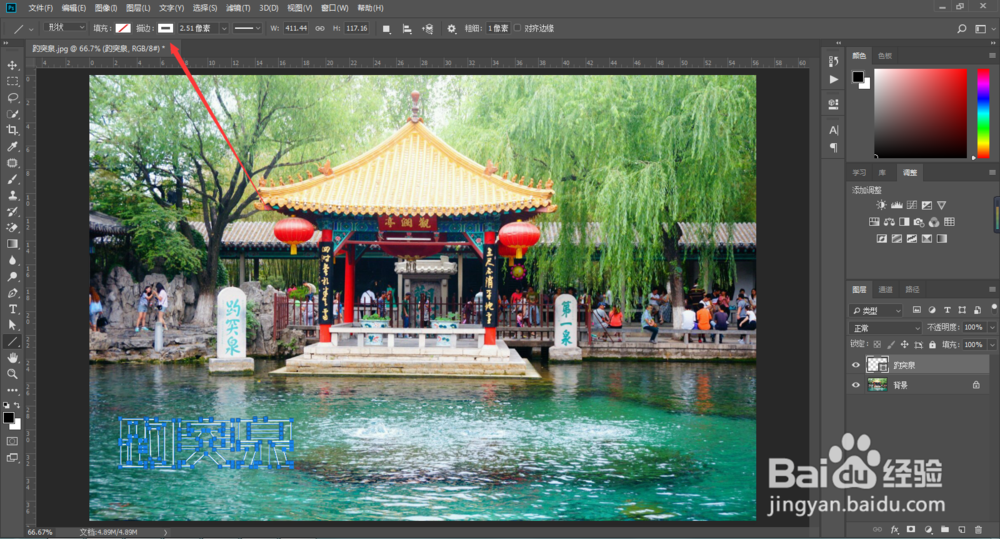Click the trash icon to delete layer
The width and height of the screenshot is (1000, 539).
(978, 529)
